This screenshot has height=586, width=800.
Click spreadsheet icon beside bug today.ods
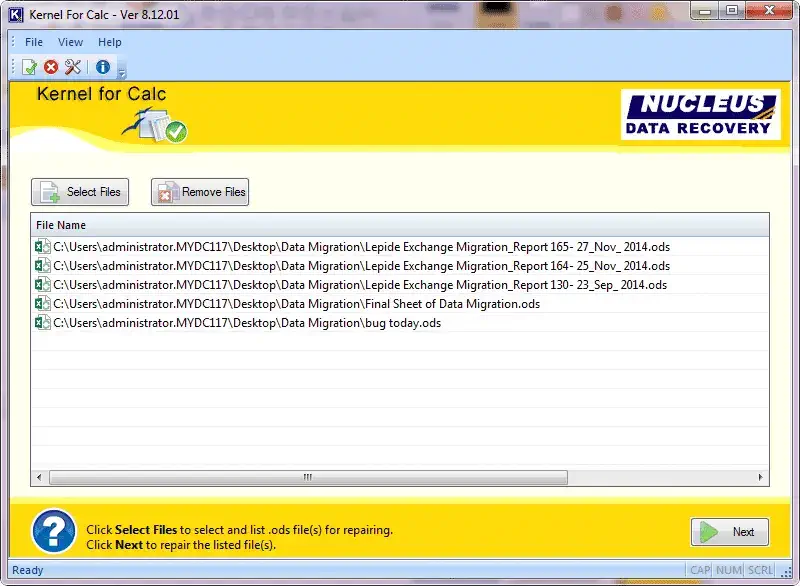pos(42,323)
